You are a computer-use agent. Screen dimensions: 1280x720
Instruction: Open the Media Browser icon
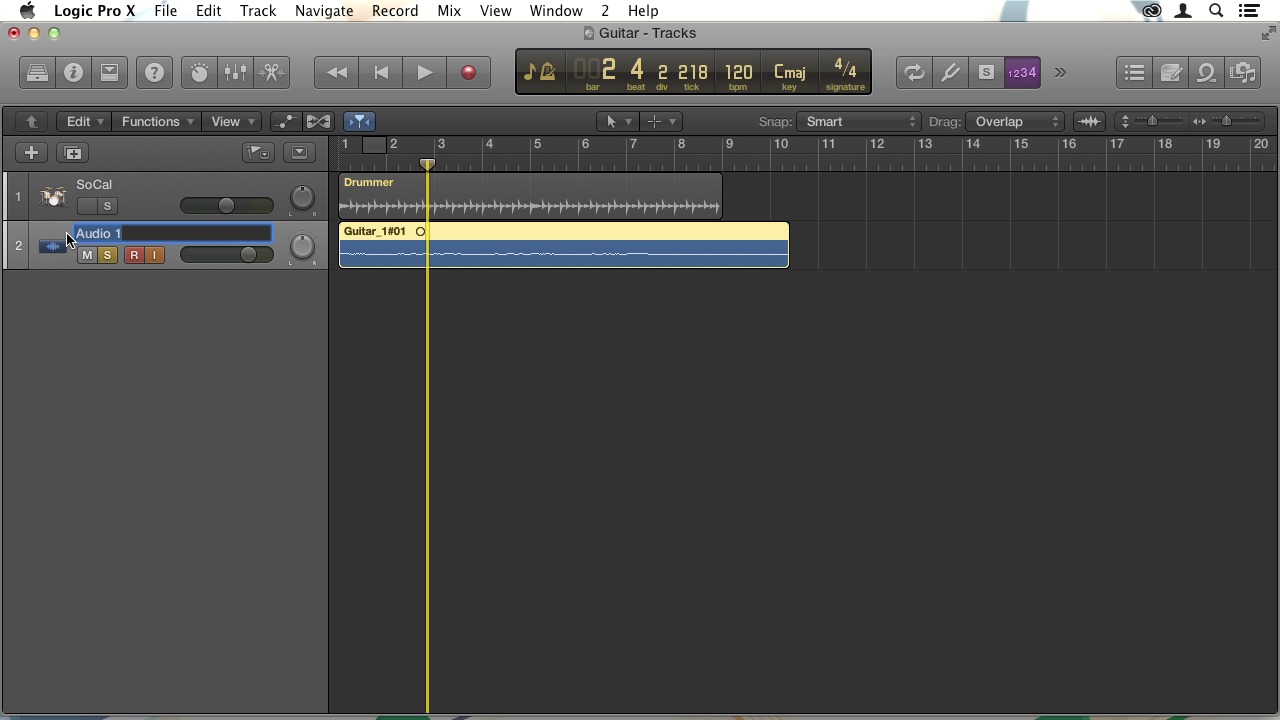[x=1242, y=73]
